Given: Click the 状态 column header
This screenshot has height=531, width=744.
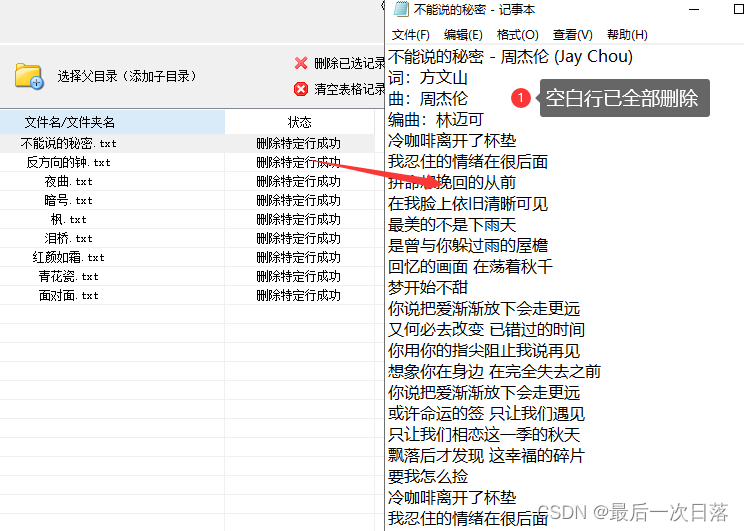Looking at the screenshot, I should click(x=299, y=122).
